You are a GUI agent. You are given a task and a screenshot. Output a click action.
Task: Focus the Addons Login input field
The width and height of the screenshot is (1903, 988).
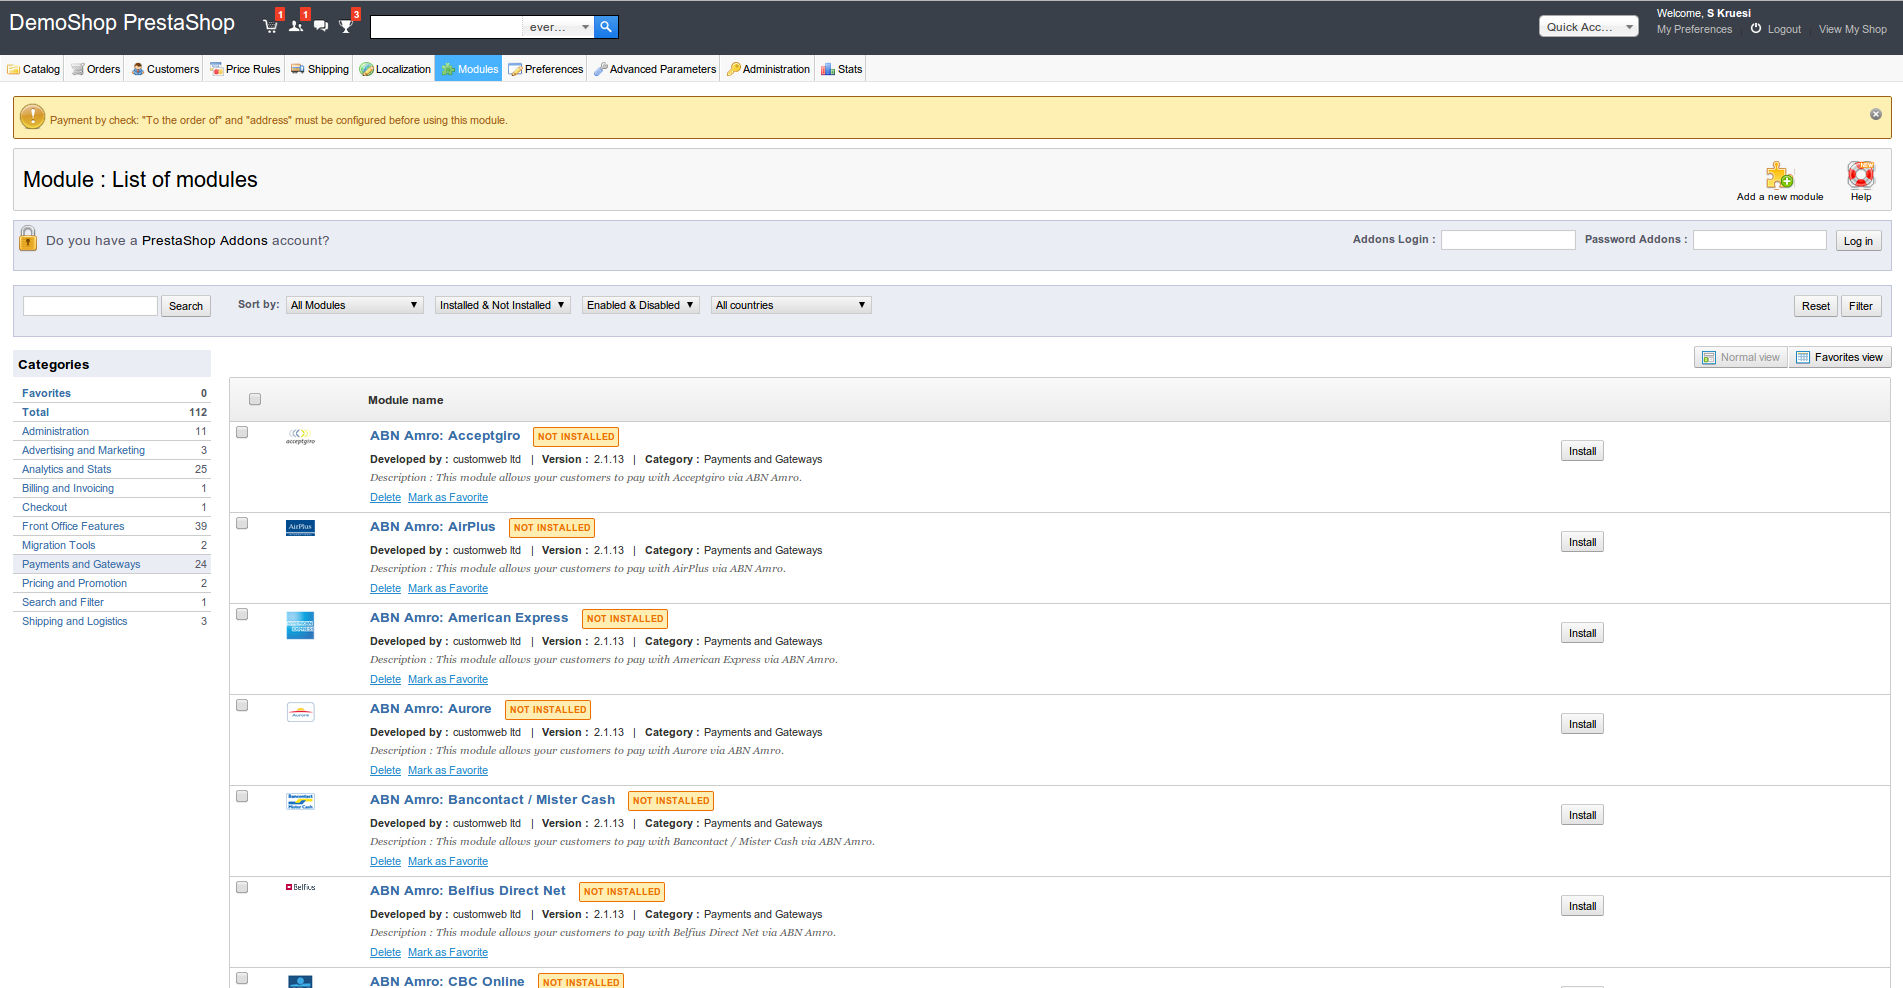tap(1508, 240)
